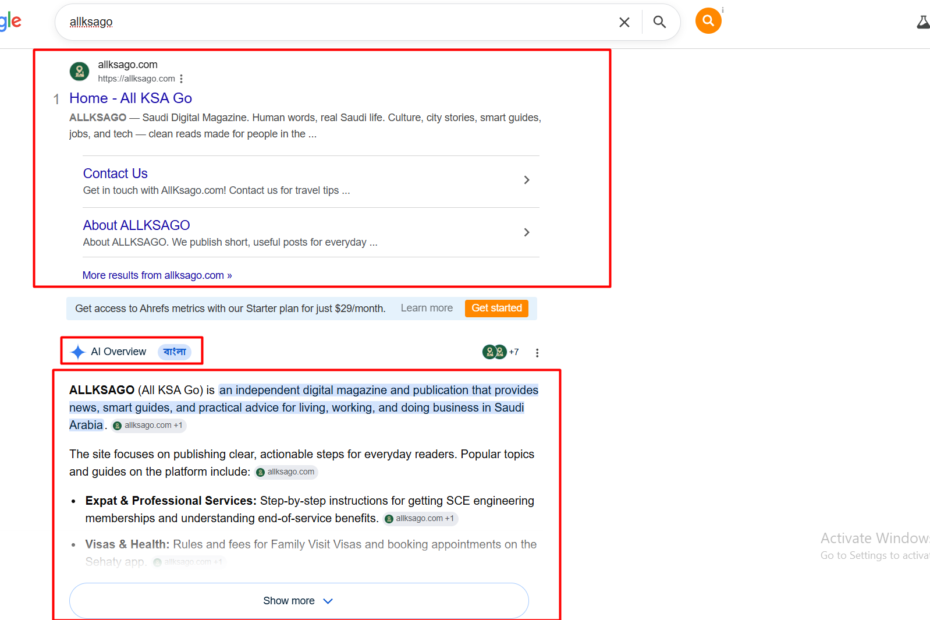Image resolution: width=930 pixels, height=620 pixels.
Task: Click the AI Overview sparkle icon
Action: point(78,352)
